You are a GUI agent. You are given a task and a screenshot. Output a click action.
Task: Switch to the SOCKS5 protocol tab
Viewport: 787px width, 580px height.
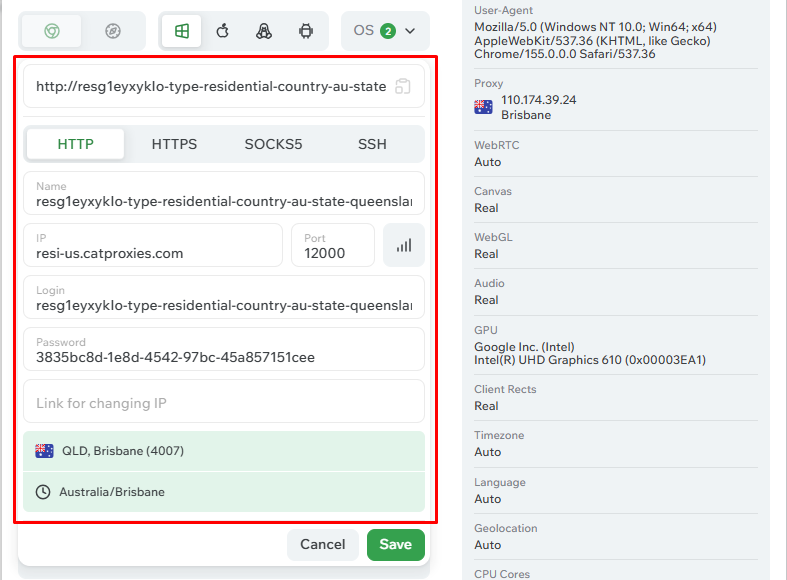[273, 144]
